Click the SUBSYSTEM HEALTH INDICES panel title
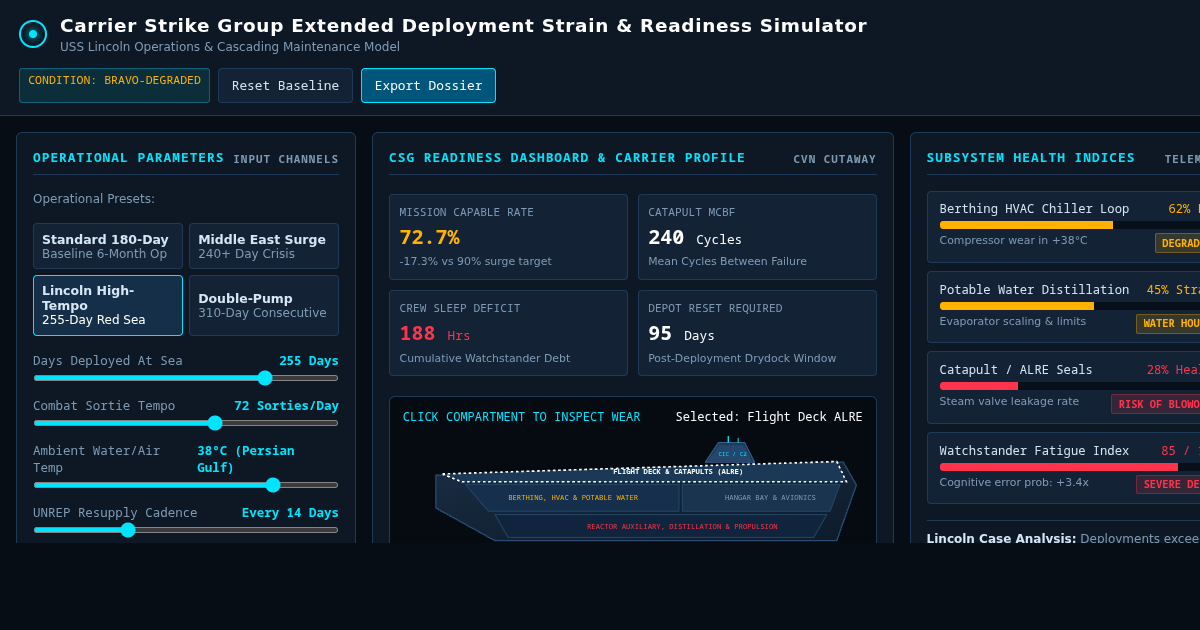Screen dimensions: 1200x630 click(1031, 158)
